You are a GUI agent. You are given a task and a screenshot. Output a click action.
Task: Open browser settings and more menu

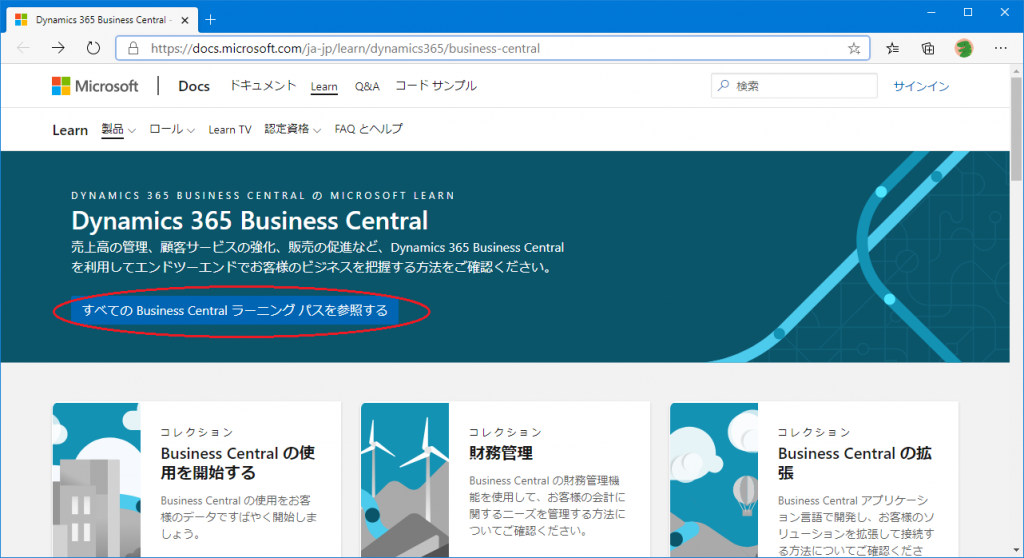(1000, 48)
